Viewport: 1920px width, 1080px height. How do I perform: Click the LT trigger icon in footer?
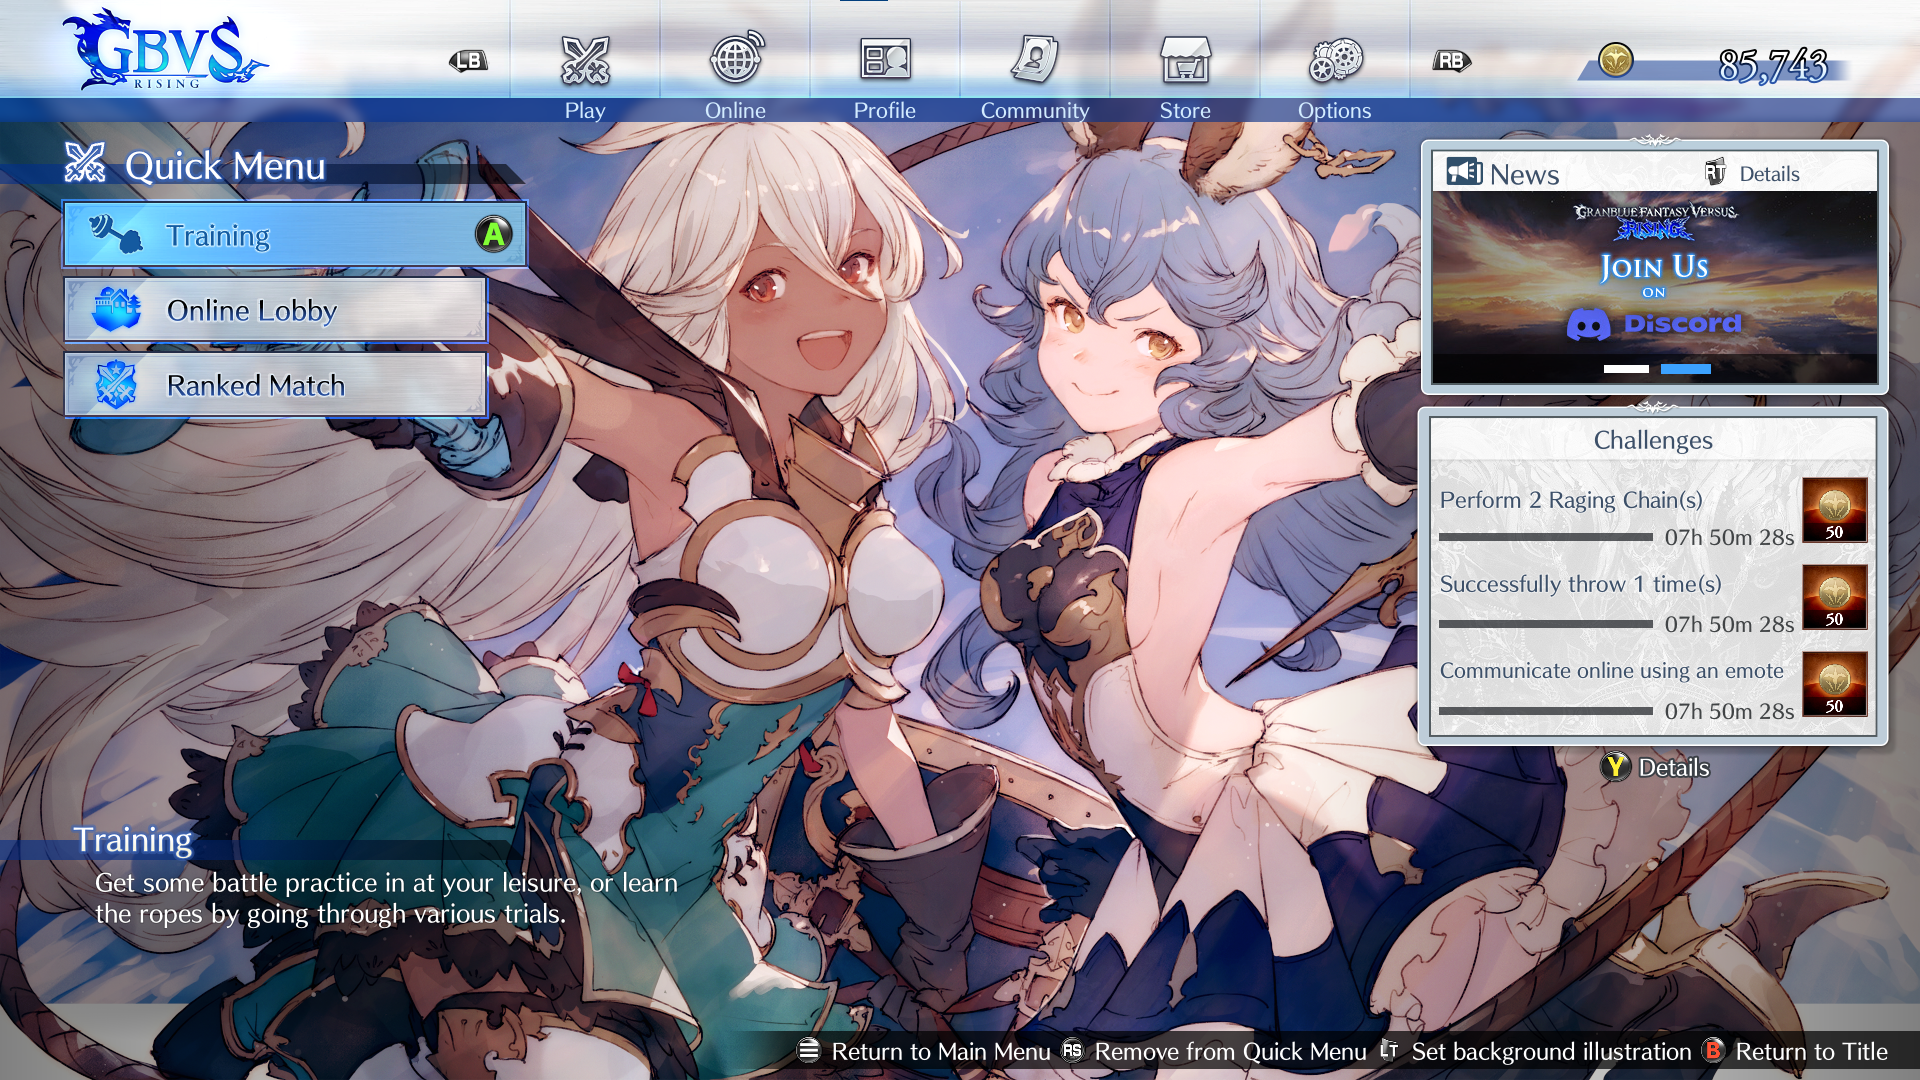pos(1389,1051)
